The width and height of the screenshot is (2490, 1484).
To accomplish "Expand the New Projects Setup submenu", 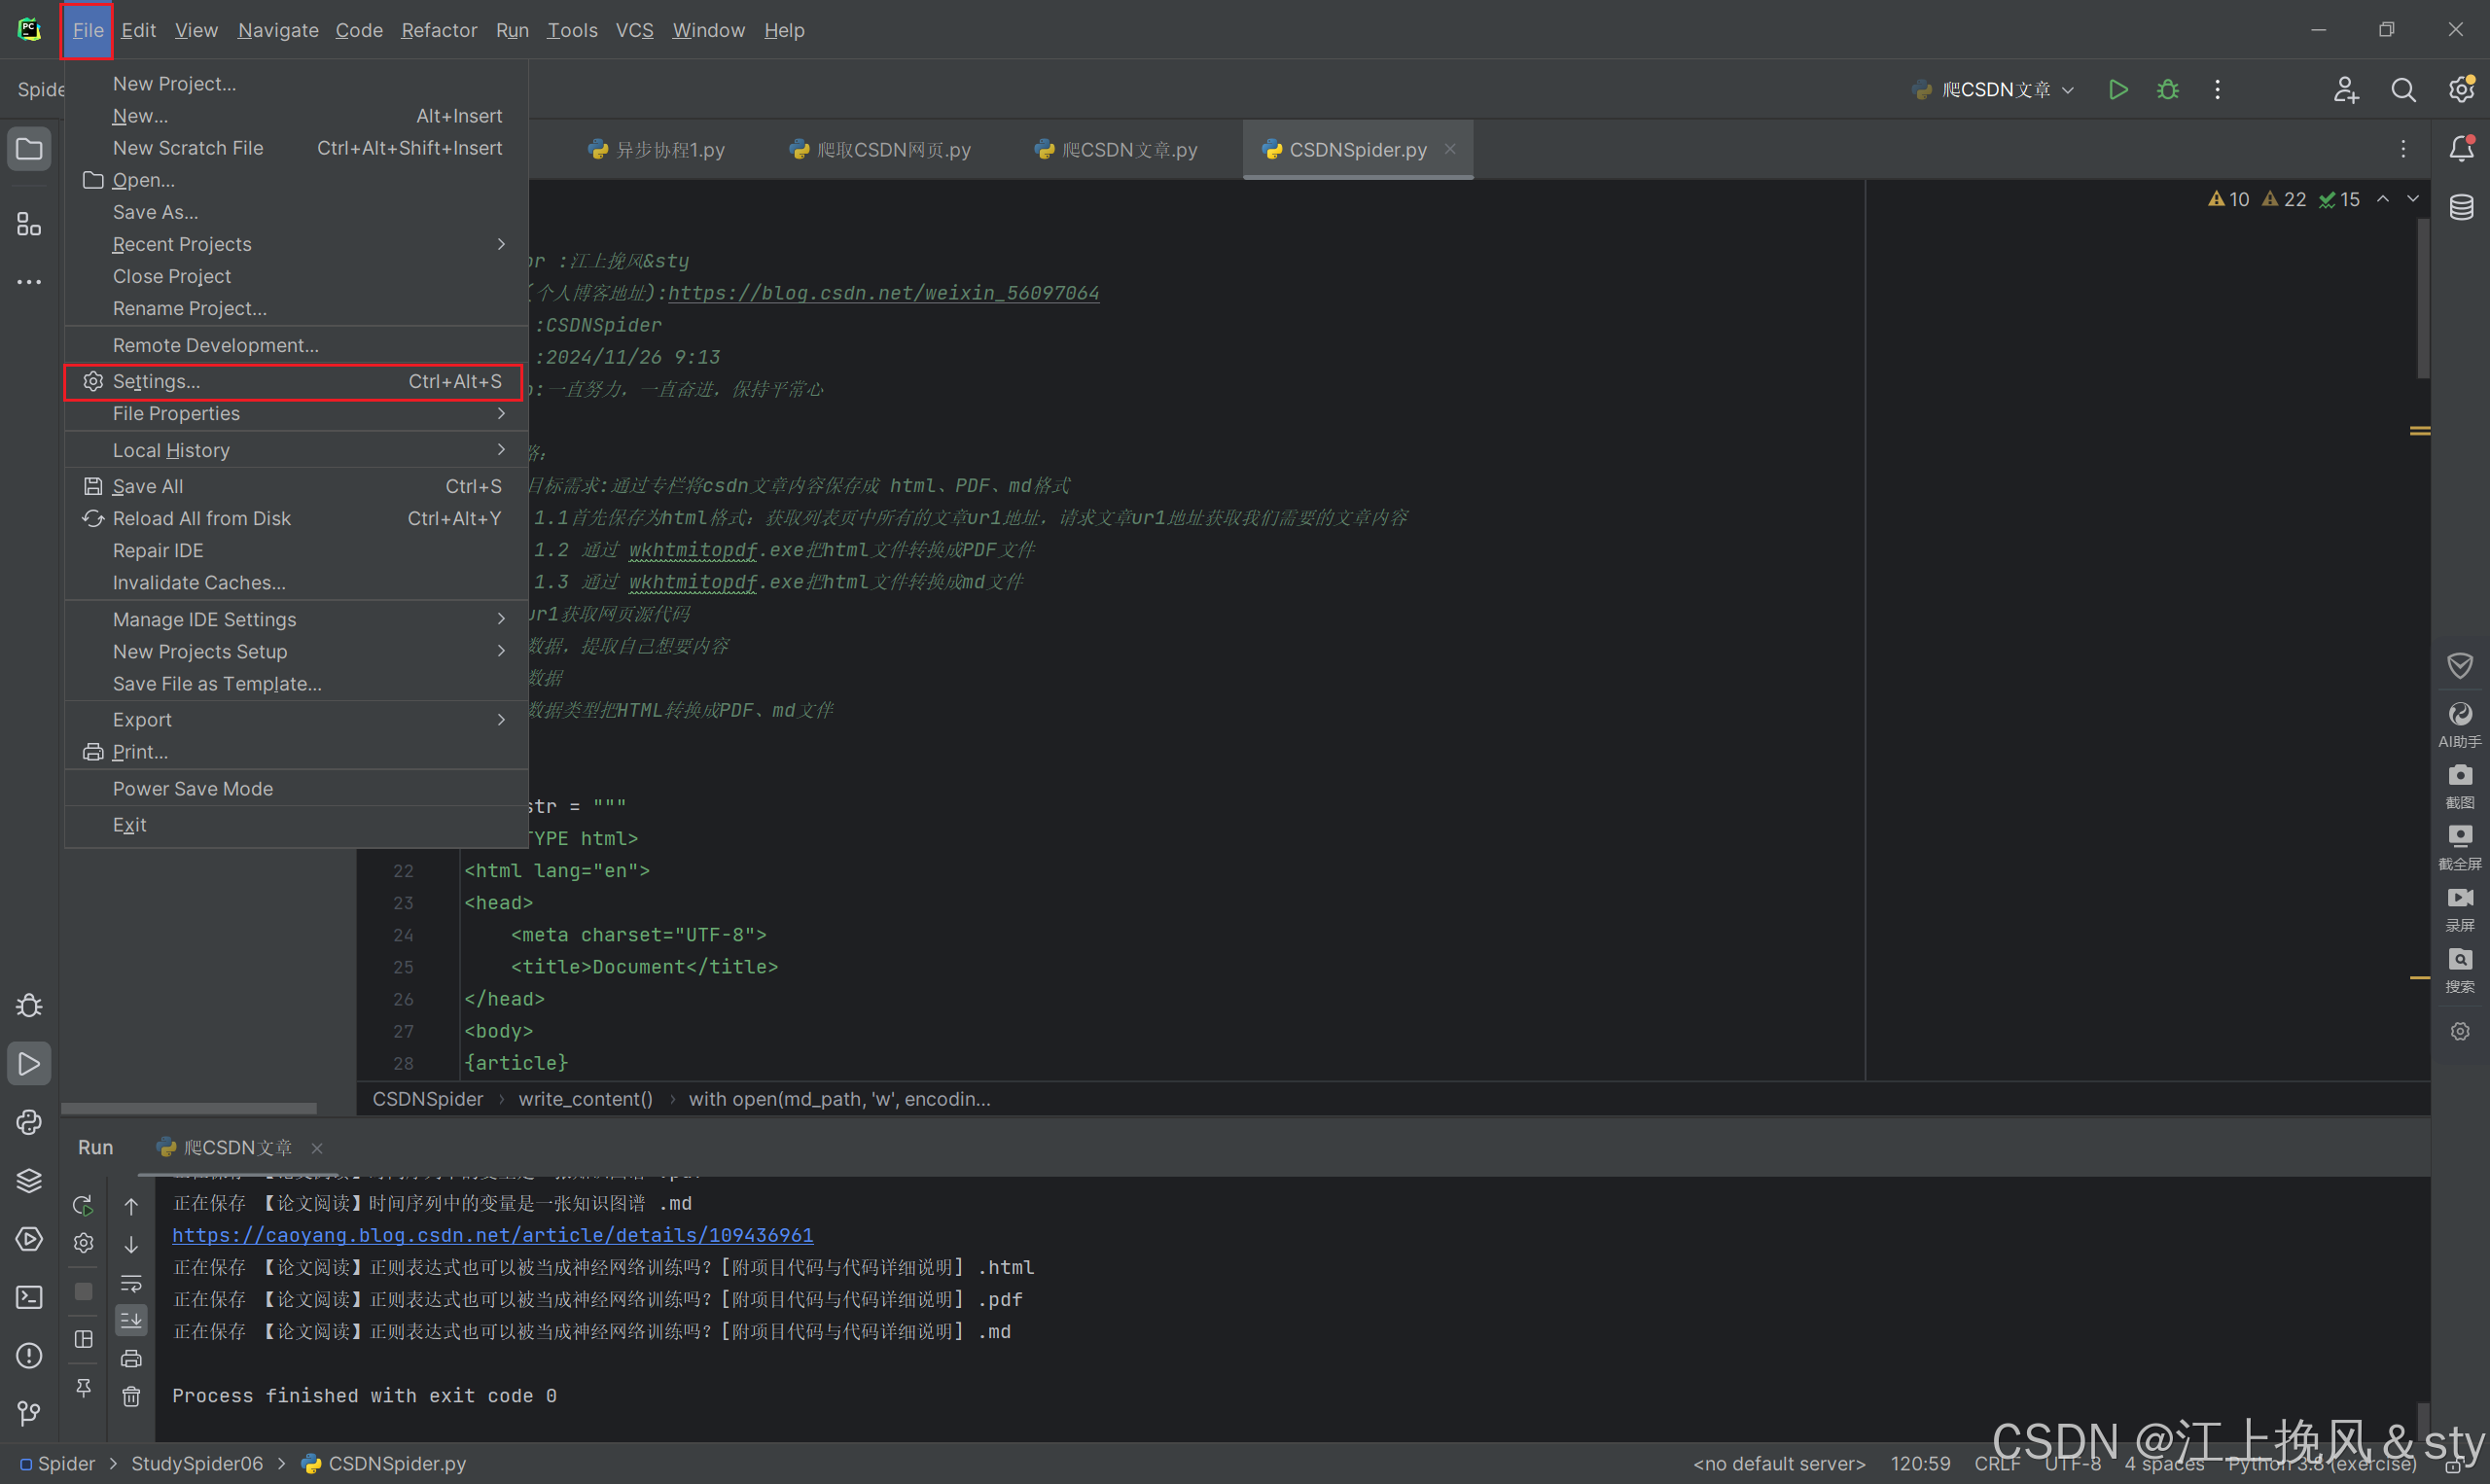I will pos(296,651).
